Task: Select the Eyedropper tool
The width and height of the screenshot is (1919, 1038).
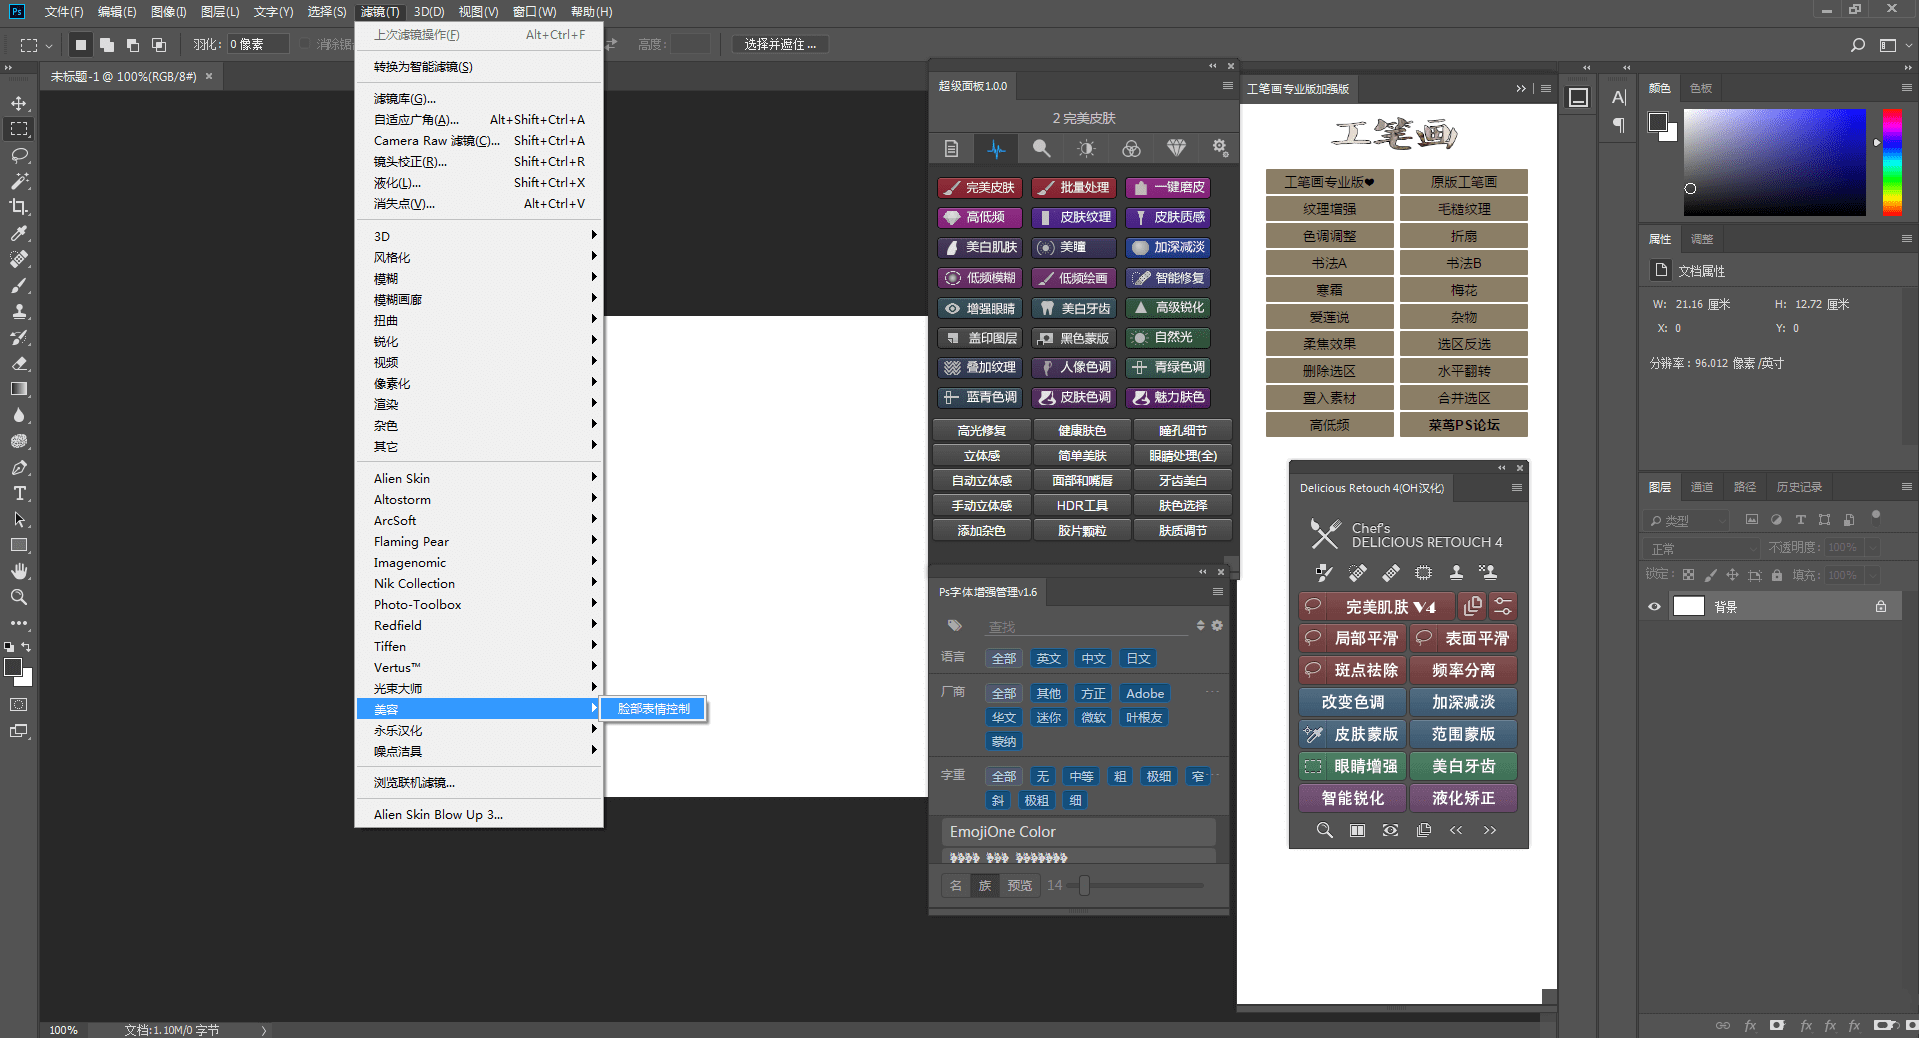Action: click(x=19, y=233)
